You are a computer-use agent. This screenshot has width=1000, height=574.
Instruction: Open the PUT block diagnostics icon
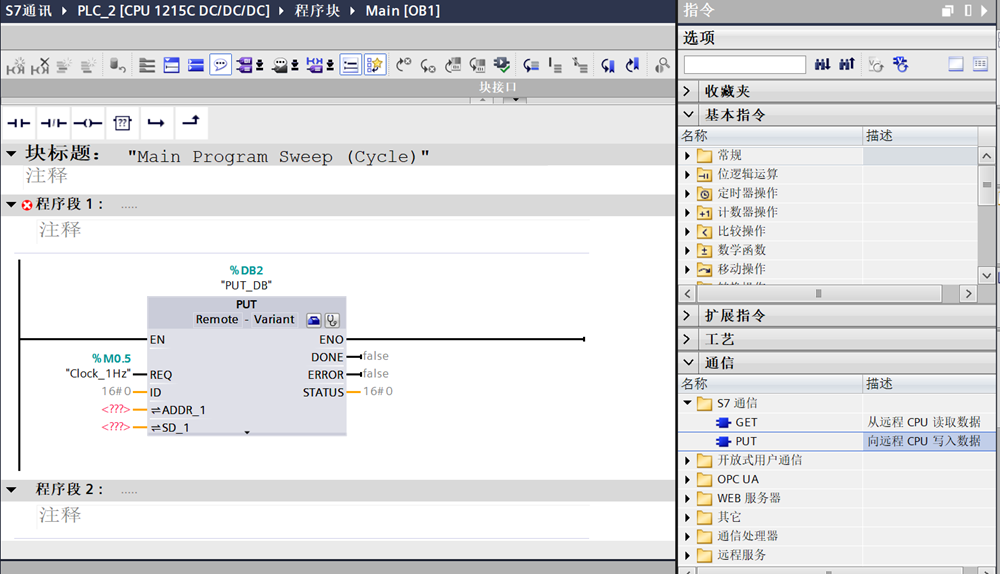pos(332,320)
